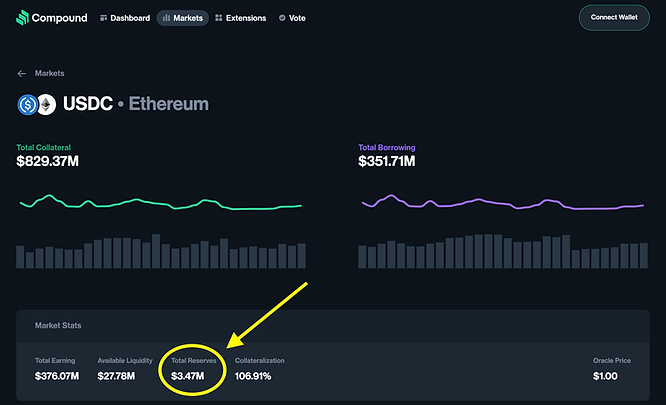Click the collateral bar chart
Image resolution: width=666 pixels, height=405 pixels.
(x=161, y=251)
